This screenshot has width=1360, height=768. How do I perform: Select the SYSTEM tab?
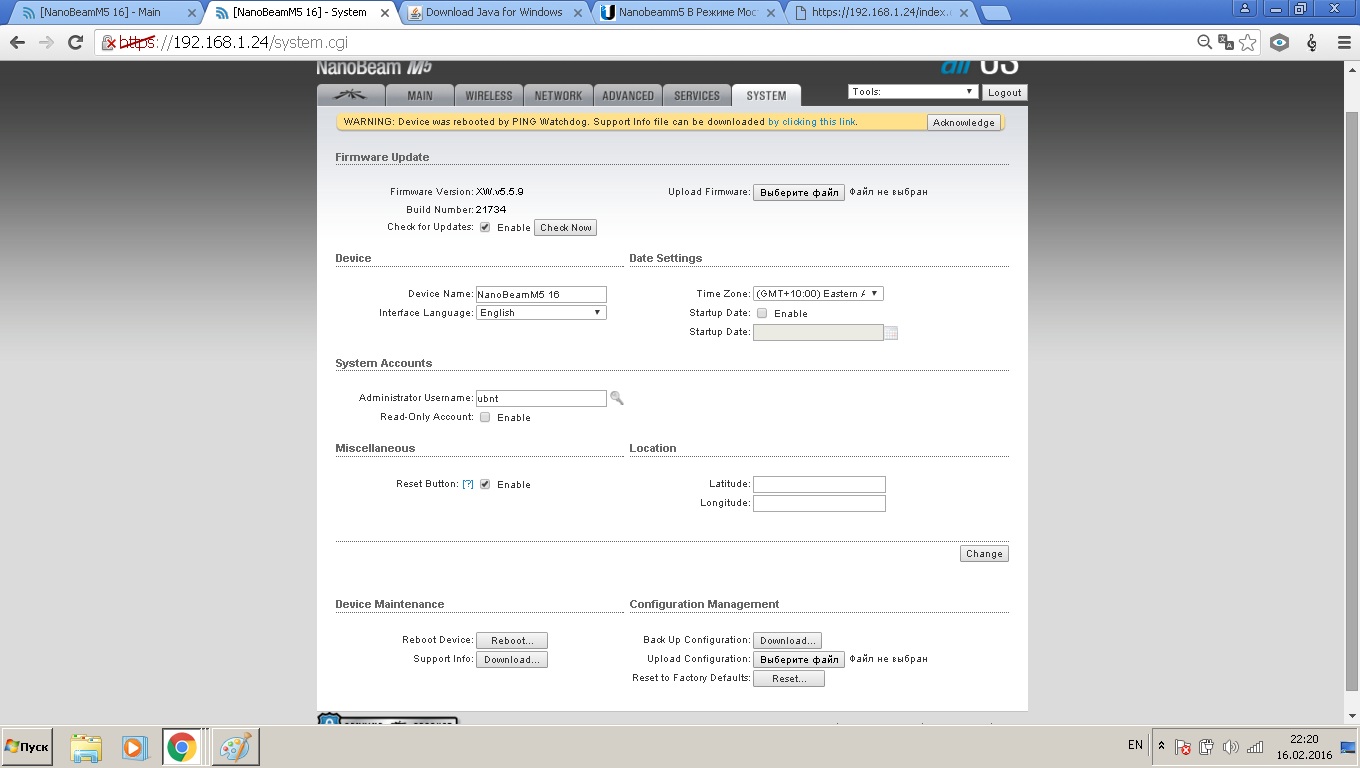(x=766, y=95)
